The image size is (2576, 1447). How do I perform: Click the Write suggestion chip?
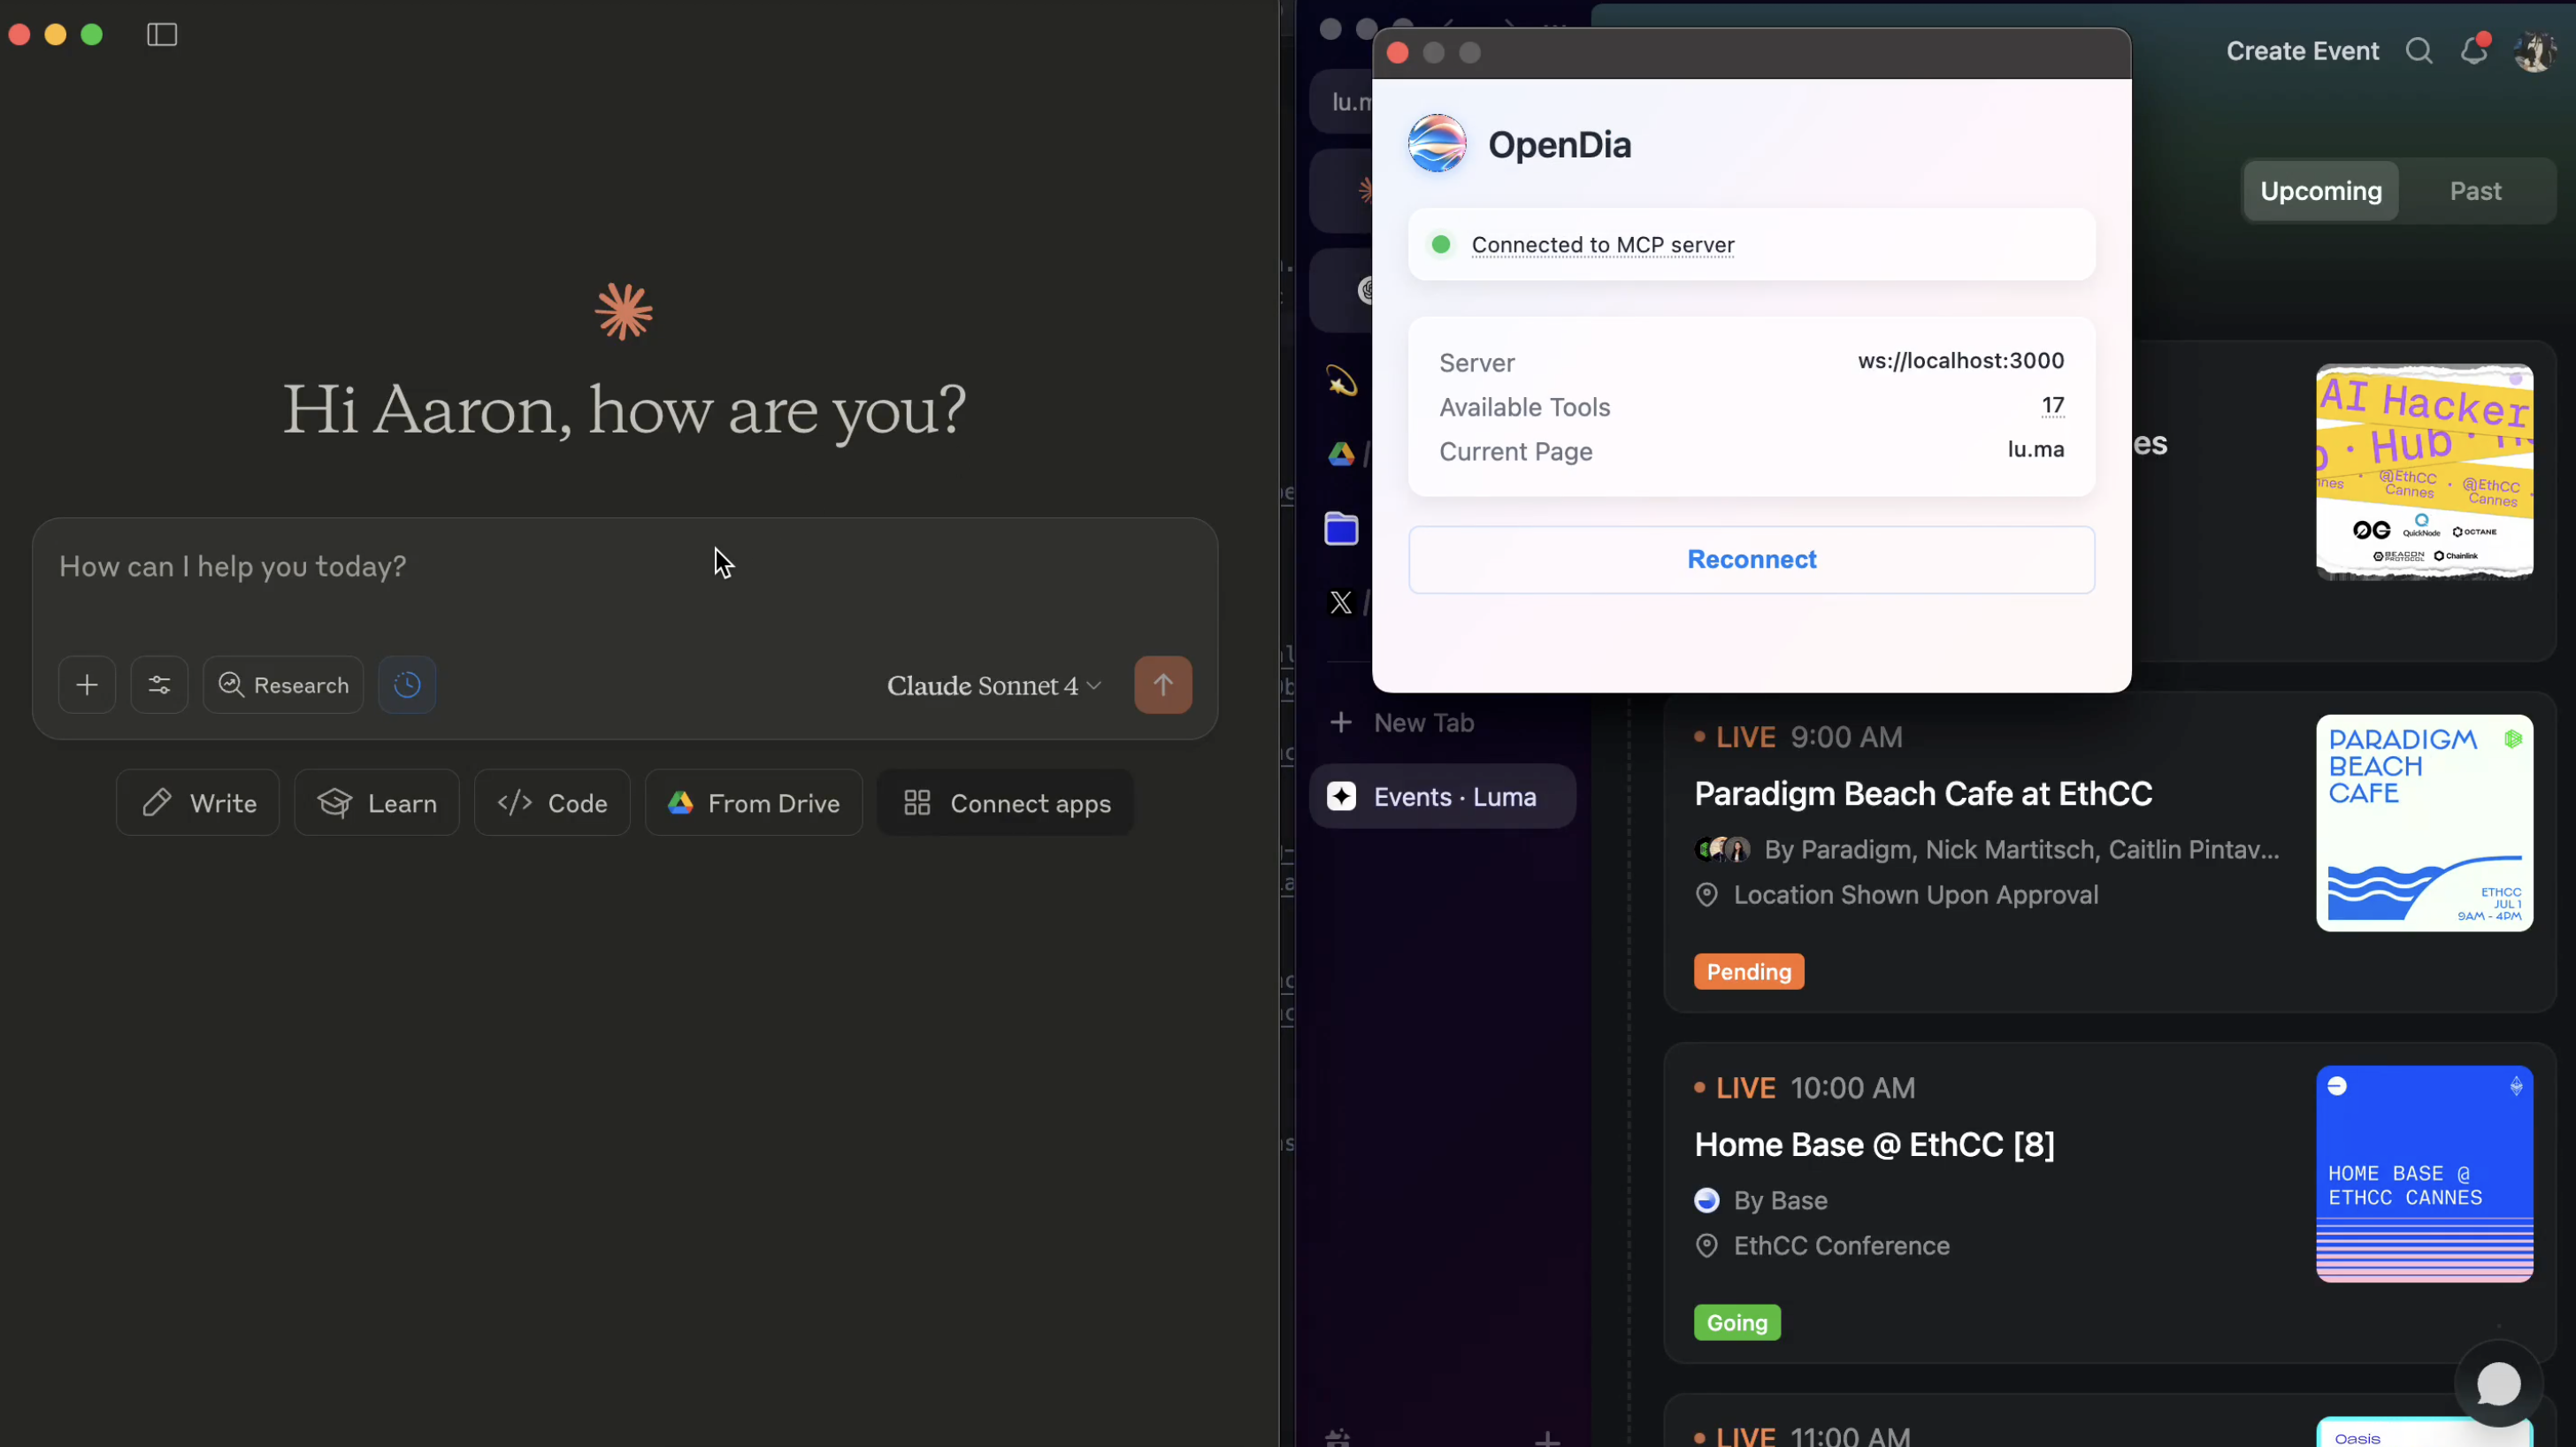(198, 803)
